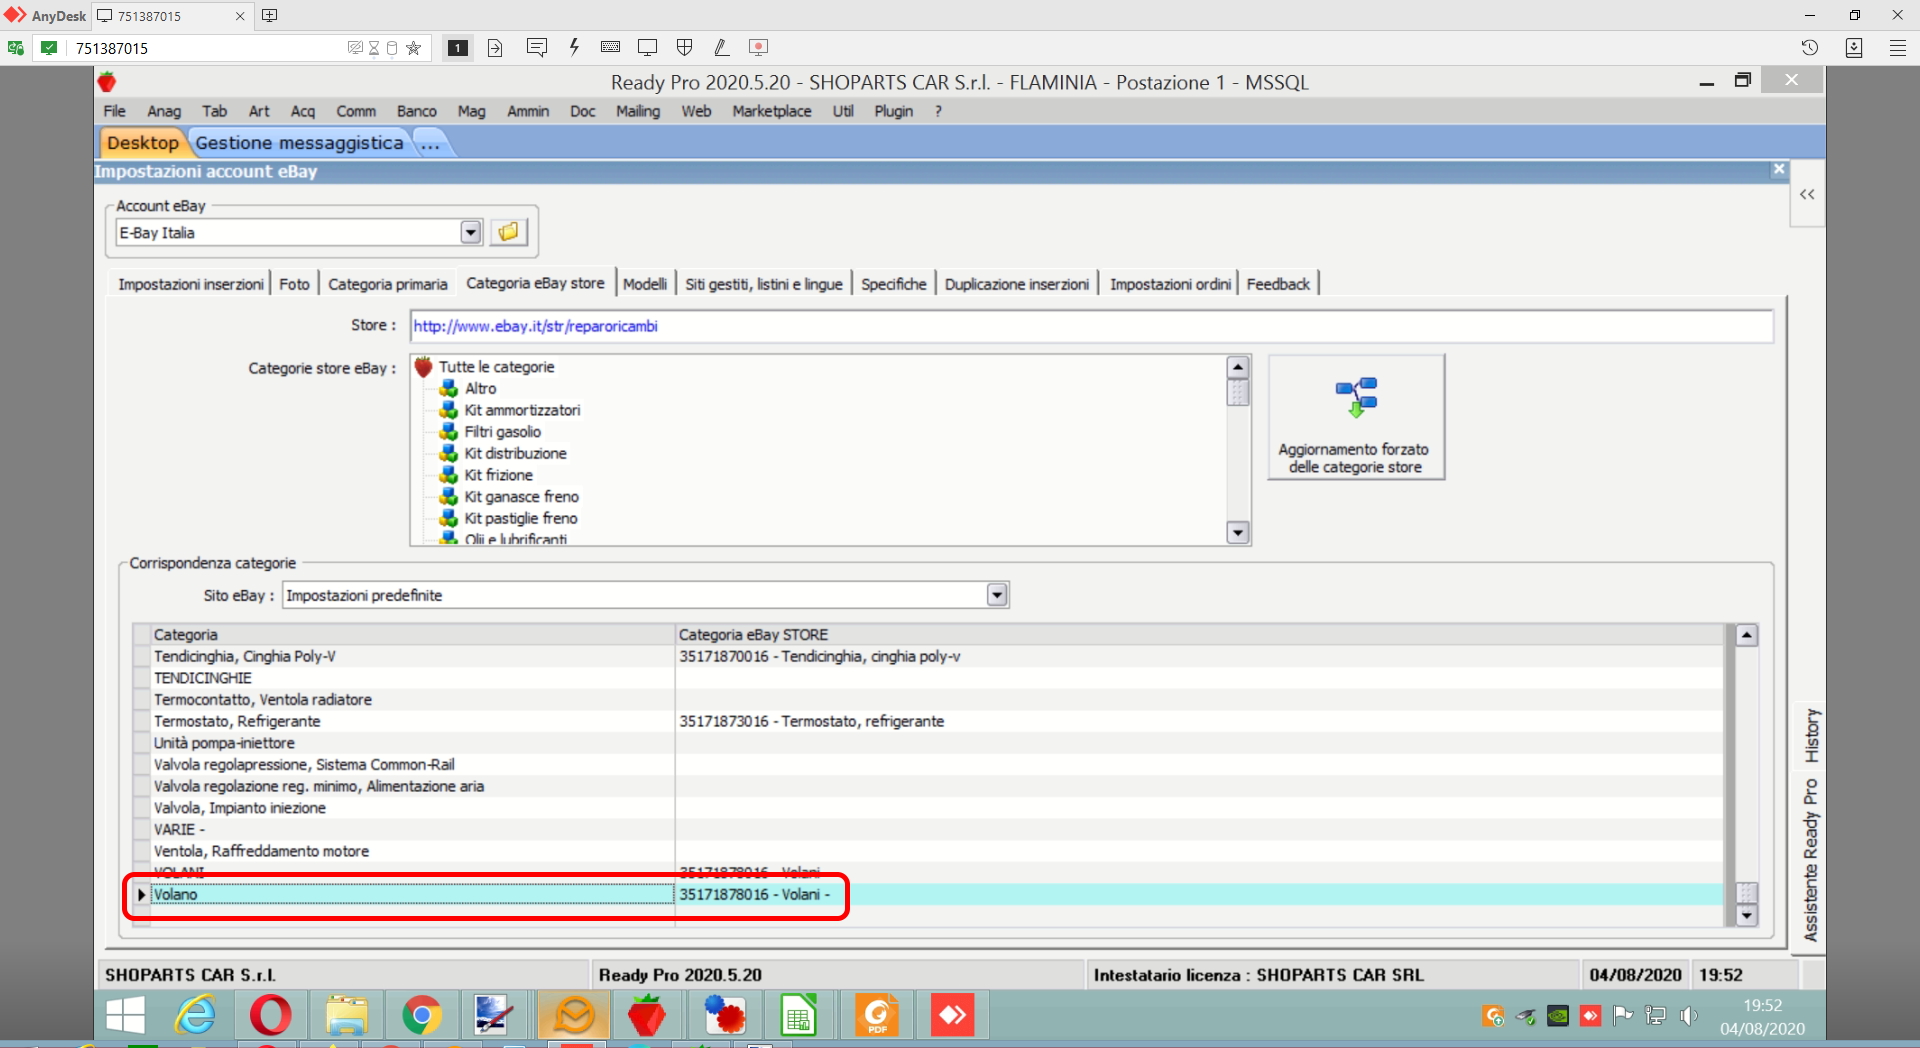
Task: Open the Mailing menu
Action: click(638, 111)
